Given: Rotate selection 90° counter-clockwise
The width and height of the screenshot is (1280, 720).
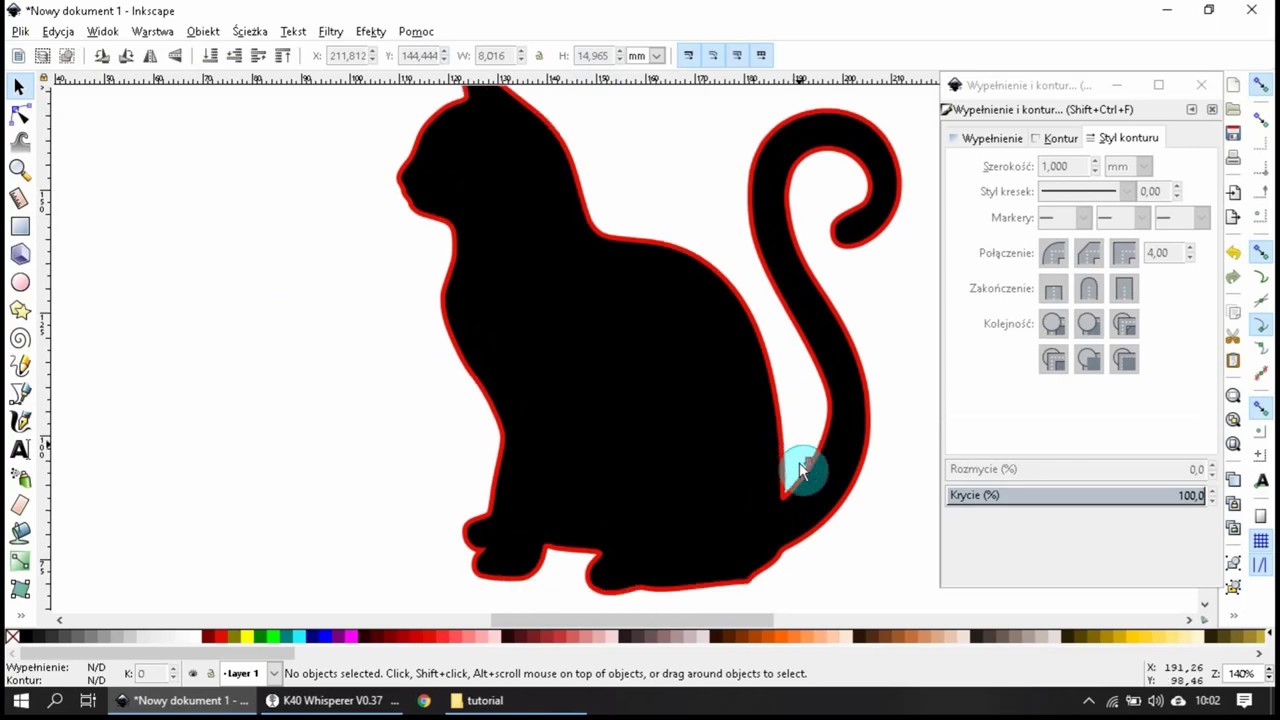Looking at the screenshot, I should 102,55.
